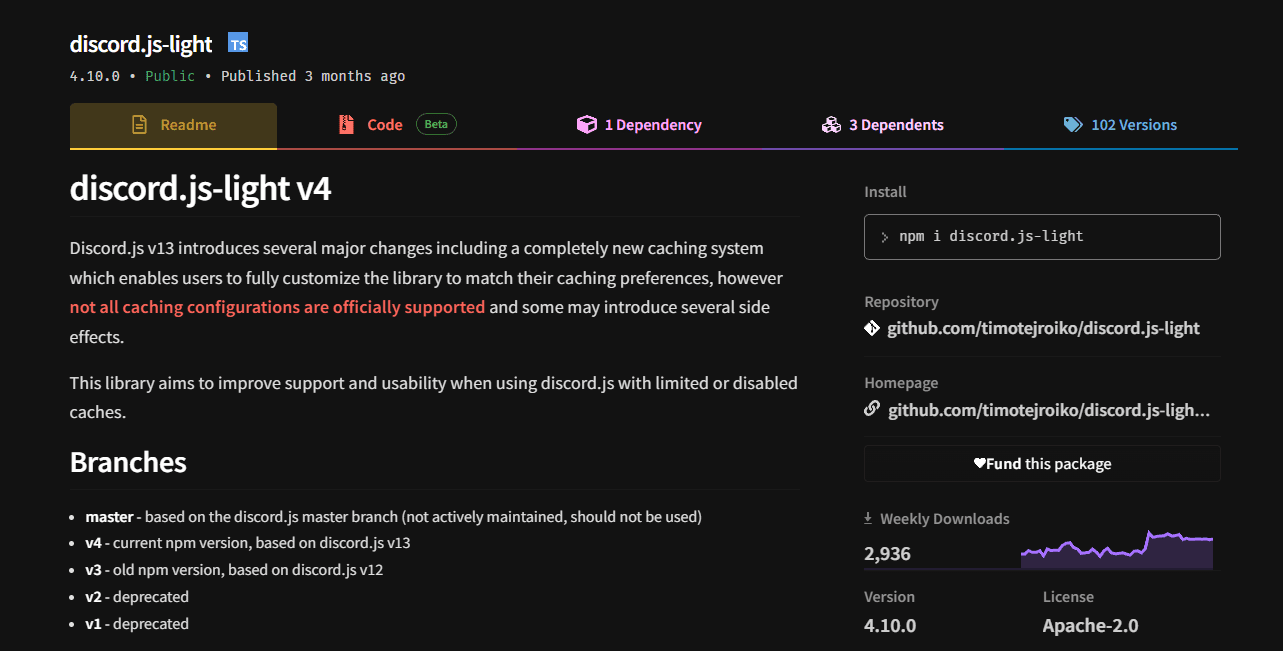Open the Homepage link for discord.js-light

[1048, 408]
